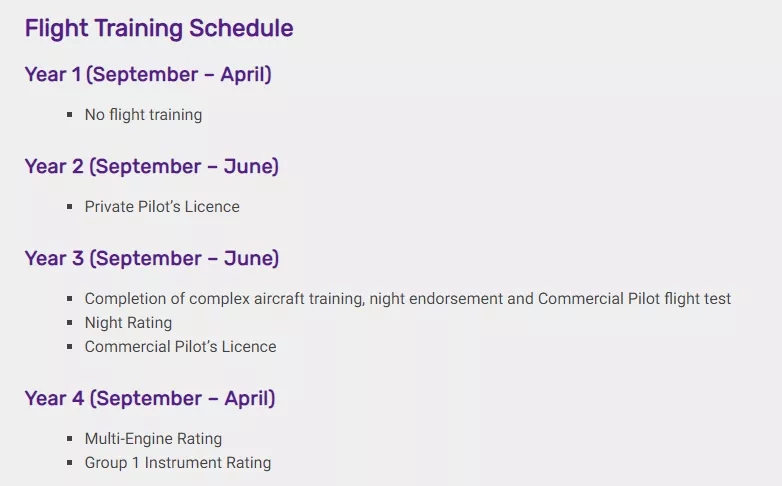Click the Group 1 Instrument Rating item
Screen dimensions: 782x486
pyautogui.click(x=178, y=463)
